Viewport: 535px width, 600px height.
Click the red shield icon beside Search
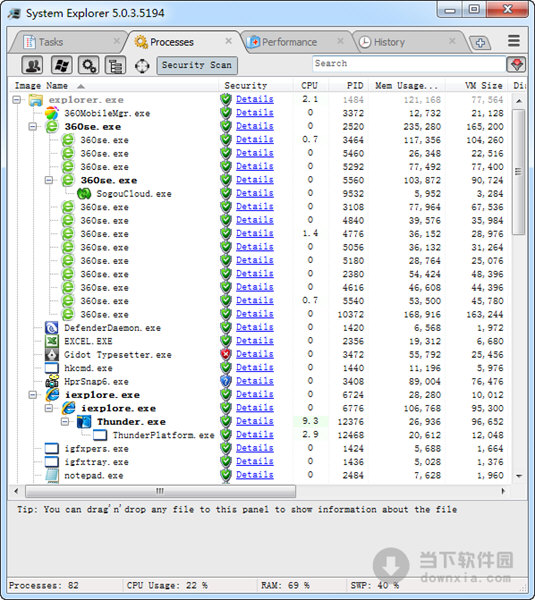coord(517,65)
